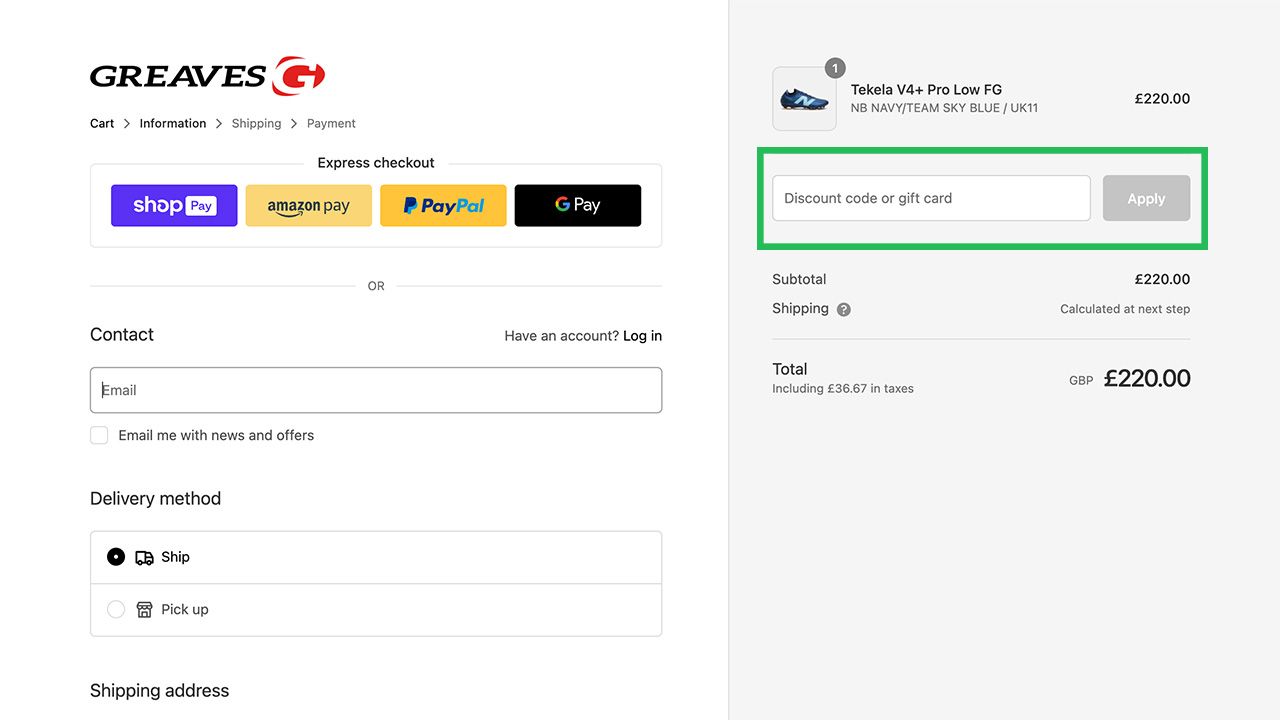Click the Express checkout heading
The width and height of the screenshot is (1280, 720).
[x=376, y=163]
